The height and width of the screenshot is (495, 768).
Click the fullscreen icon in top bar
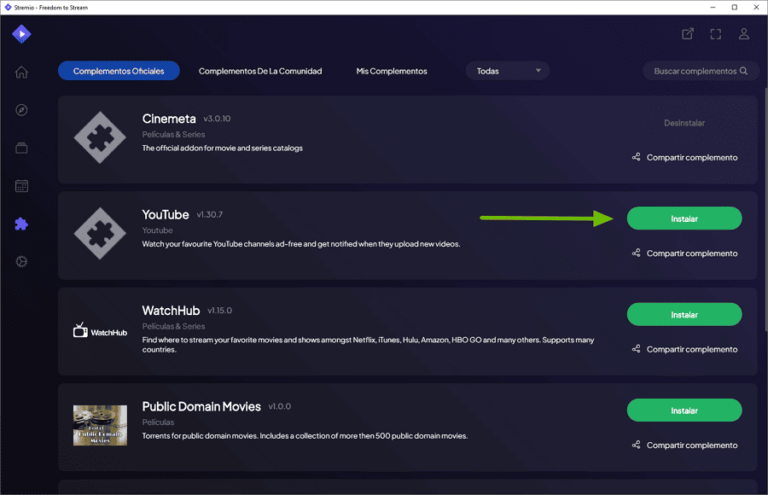[x=716, y=34]
